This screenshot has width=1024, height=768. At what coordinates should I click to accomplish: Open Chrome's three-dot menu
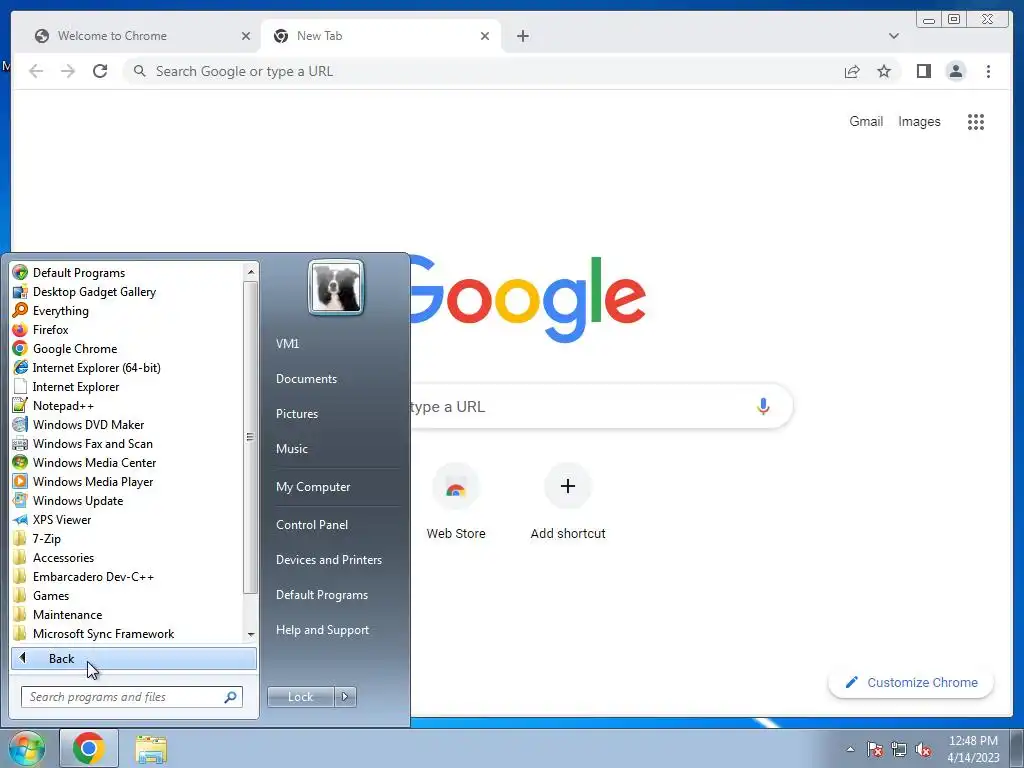988,71
